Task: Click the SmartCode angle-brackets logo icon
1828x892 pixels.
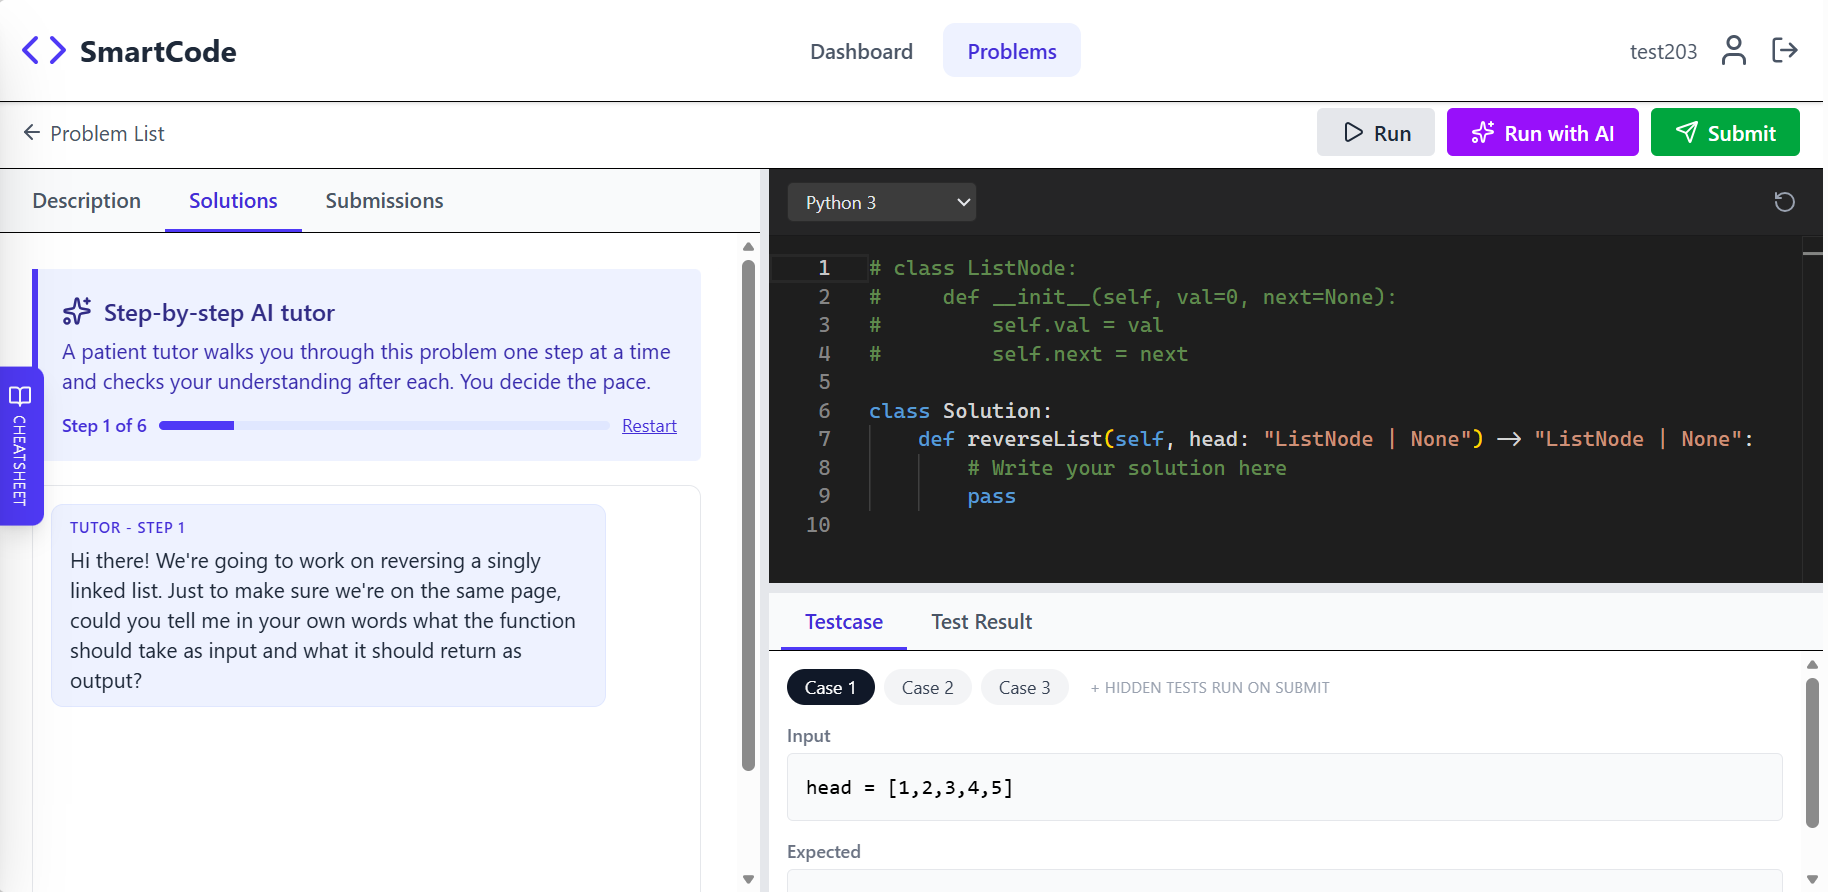Action: [x=44, y=50]
